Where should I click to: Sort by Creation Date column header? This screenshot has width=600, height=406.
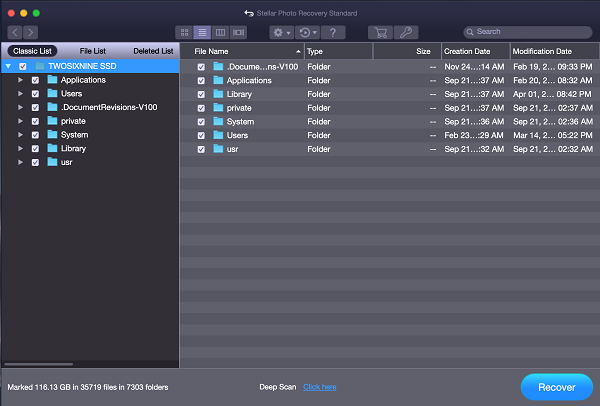pyautogui.click(x=476, y=51)
